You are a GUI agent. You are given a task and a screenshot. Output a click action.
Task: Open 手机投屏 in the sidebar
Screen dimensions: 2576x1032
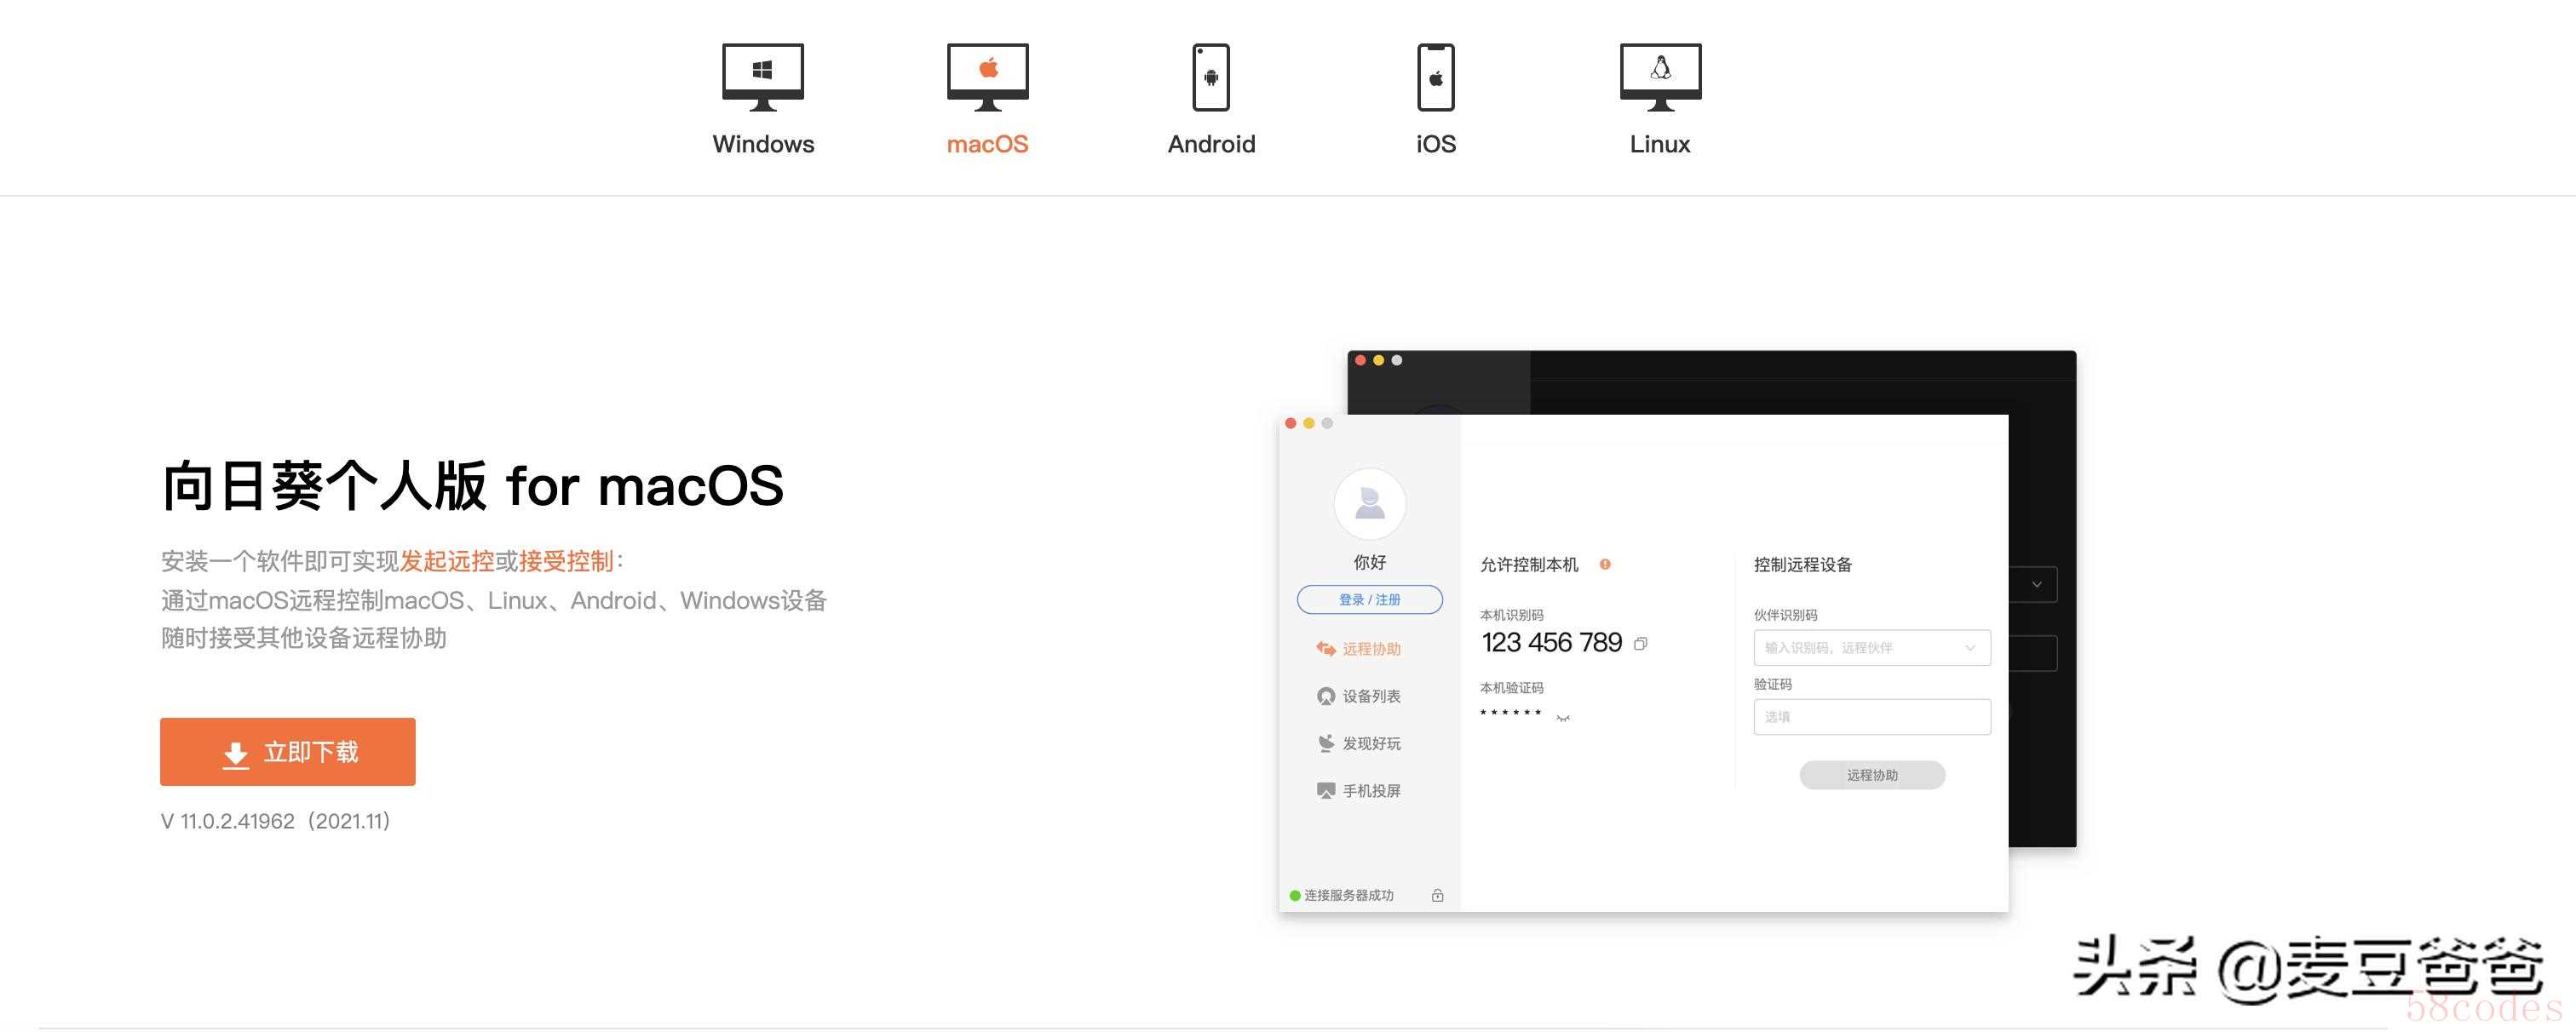(x=1358, y=790)
